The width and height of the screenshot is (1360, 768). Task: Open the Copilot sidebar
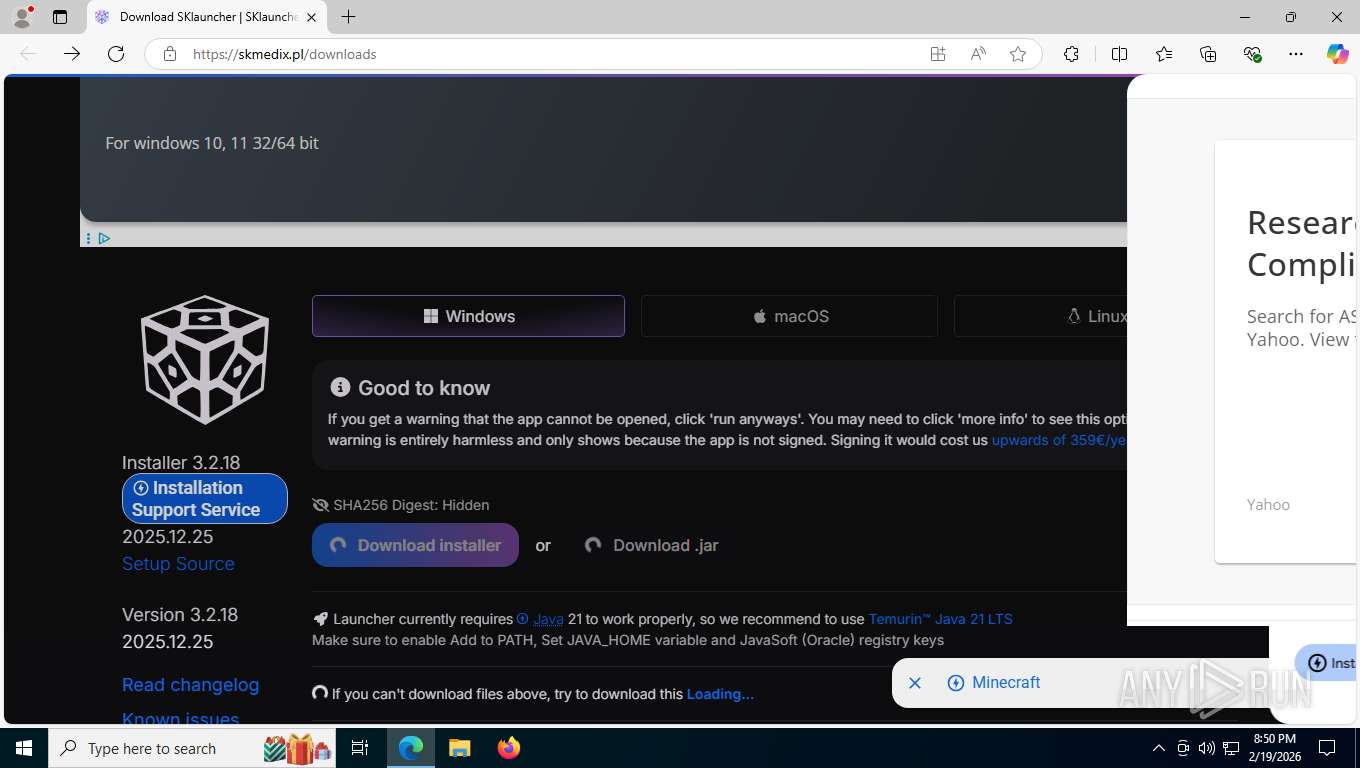point(1338,54)
